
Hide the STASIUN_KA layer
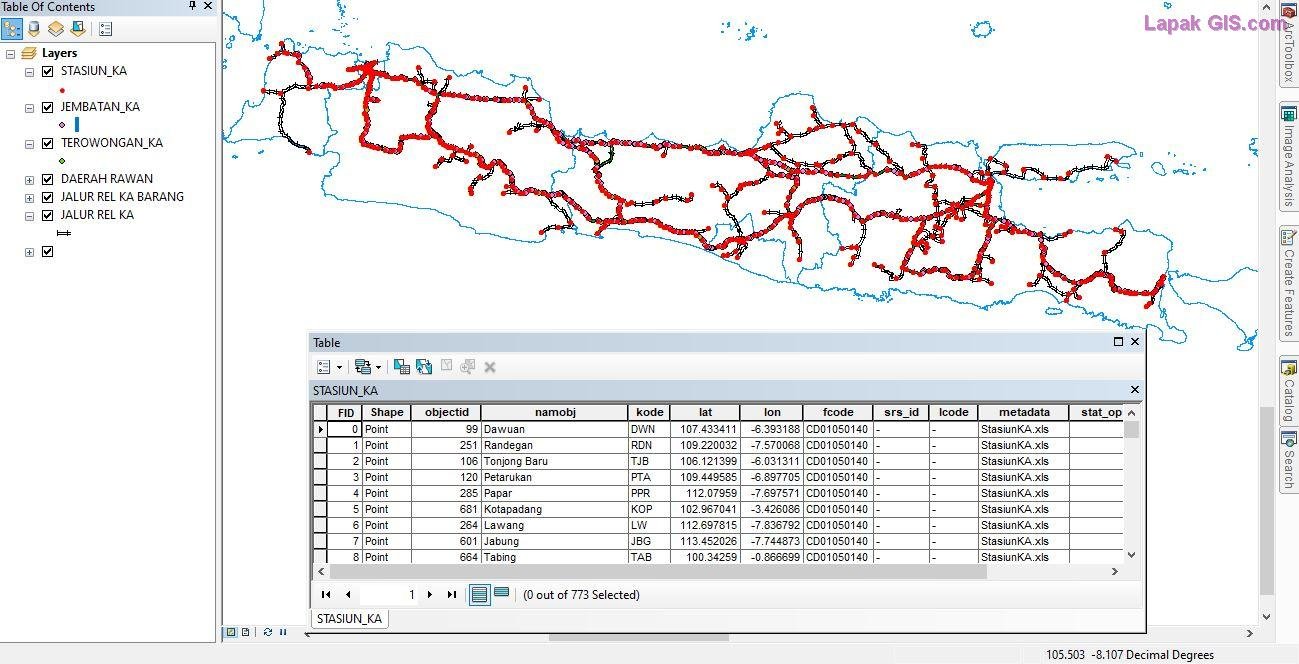click(47, 71)
